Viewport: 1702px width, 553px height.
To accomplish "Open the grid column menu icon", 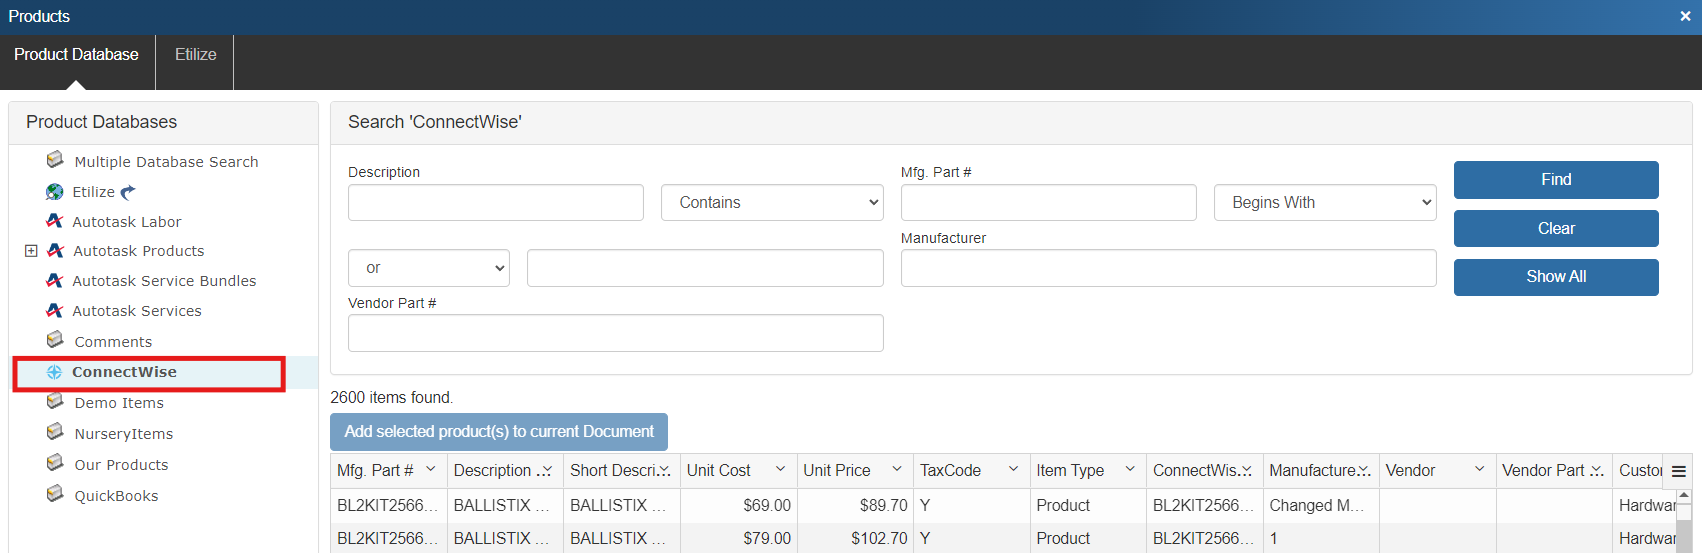I will [1679, 471].
